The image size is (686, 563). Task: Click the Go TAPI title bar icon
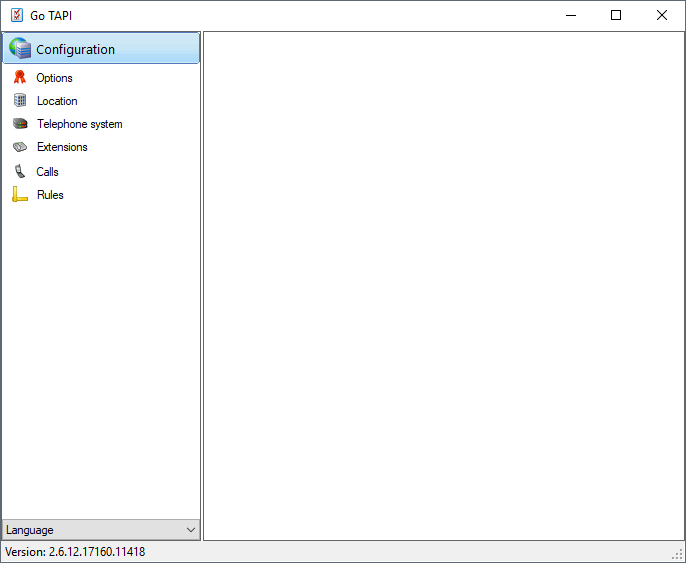coord(17,15)
